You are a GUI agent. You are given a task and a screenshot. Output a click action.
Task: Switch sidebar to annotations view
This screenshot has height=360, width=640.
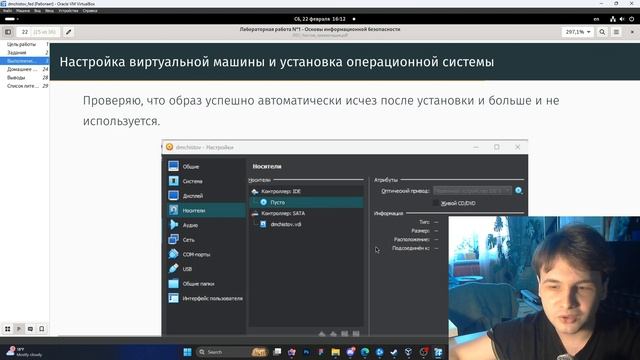[30, 329]
